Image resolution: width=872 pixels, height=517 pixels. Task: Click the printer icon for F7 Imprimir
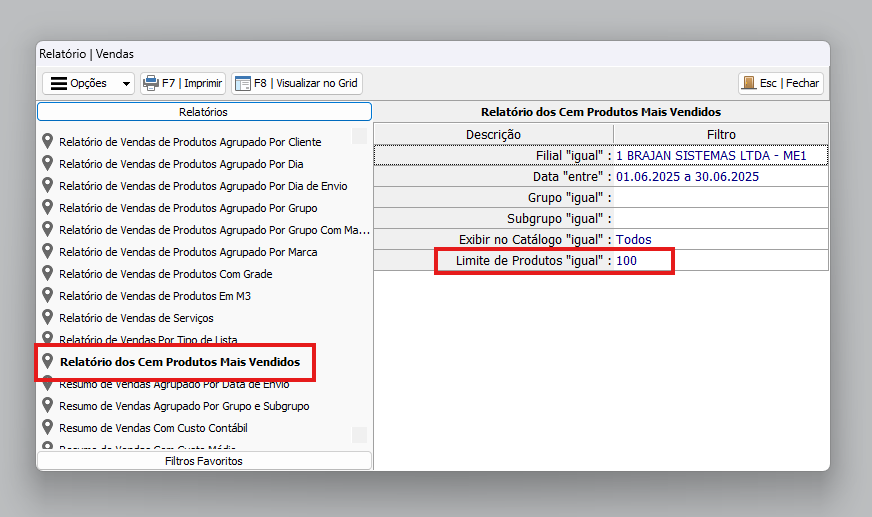pyautogui.click(x=151, y=83)
